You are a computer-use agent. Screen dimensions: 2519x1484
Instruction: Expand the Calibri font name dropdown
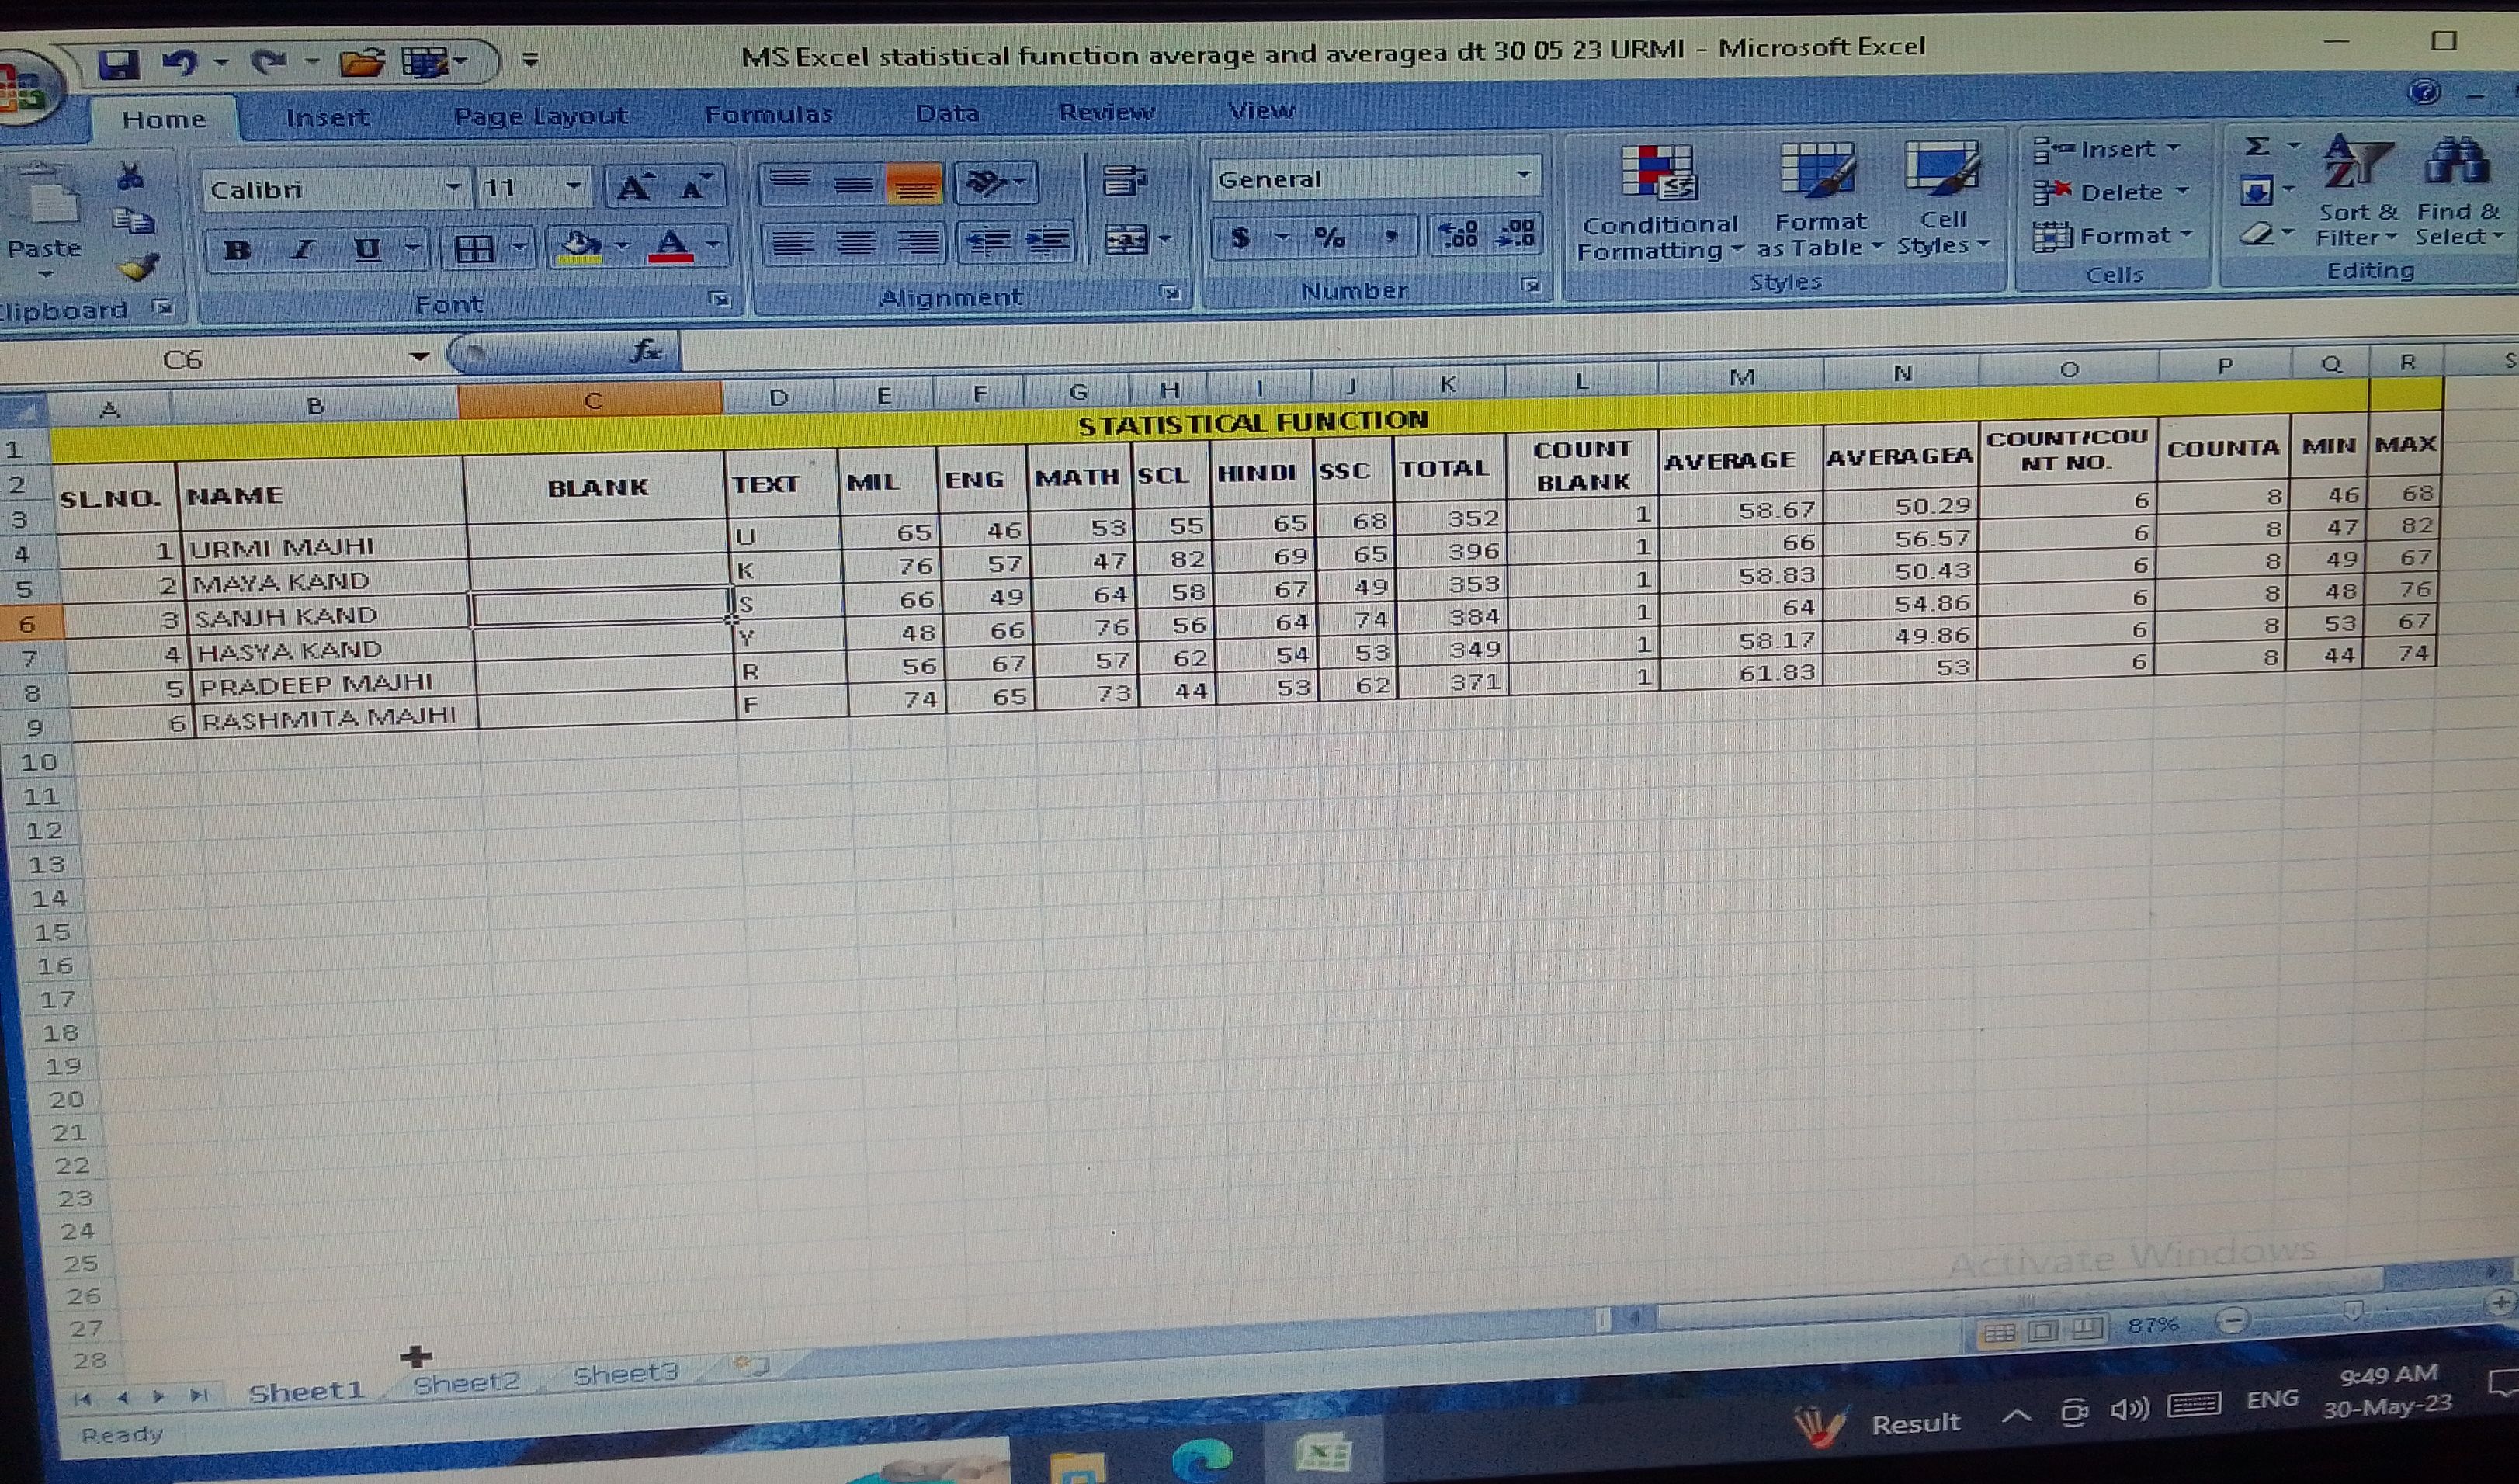pos(453,188)
